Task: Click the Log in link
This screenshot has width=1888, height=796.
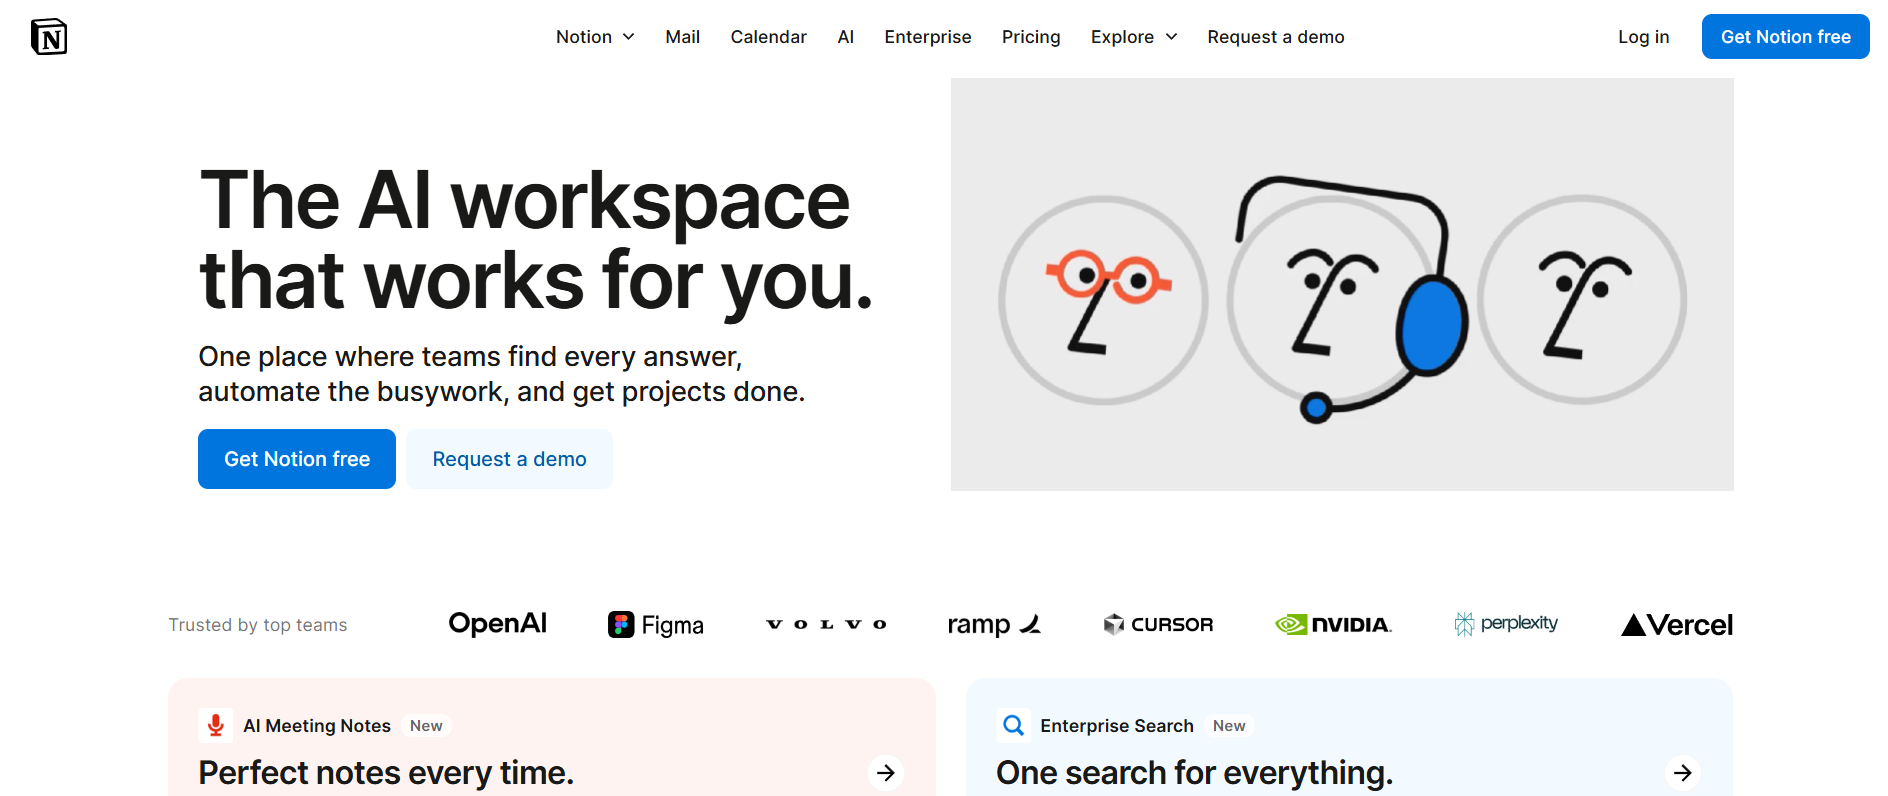Action: (1643, 37)
